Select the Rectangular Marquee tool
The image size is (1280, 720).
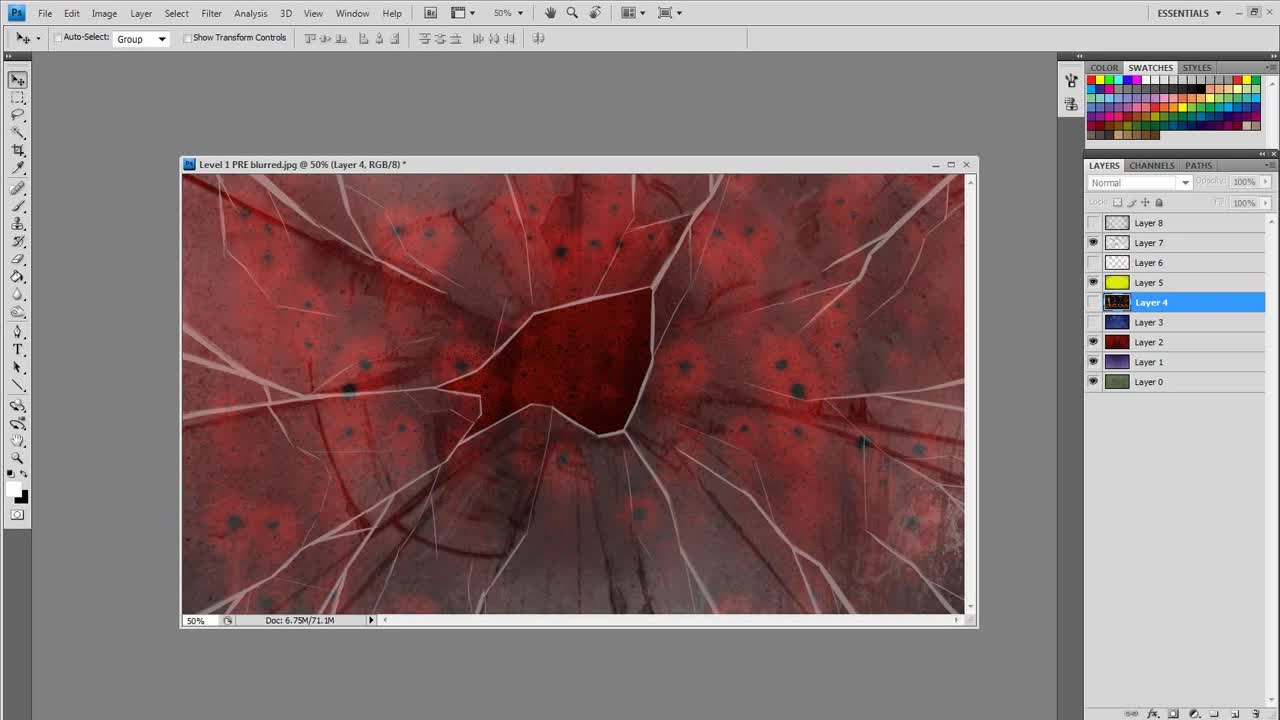click(x=18, y=98)
